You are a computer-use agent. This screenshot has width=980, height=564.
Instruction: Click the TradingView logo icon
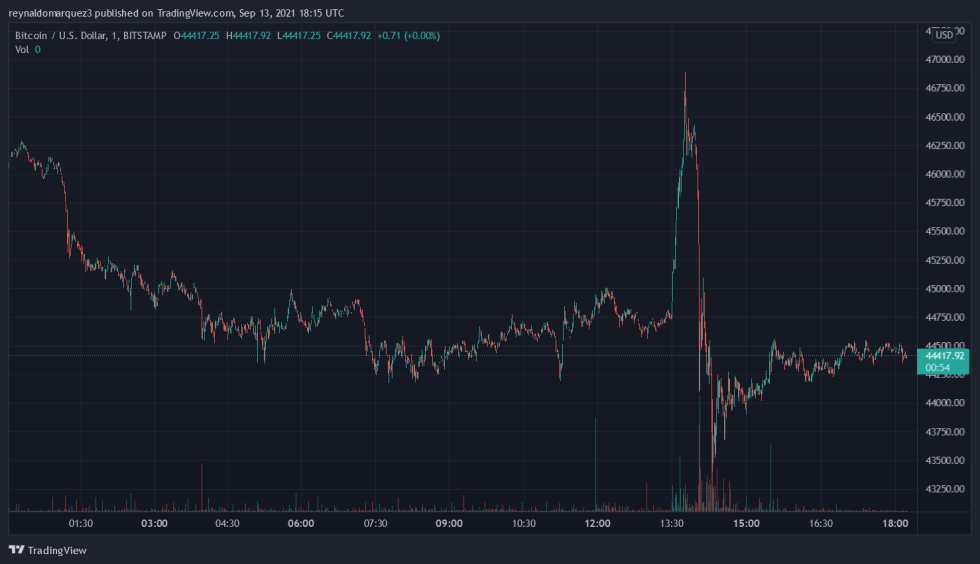click(16, 550)
